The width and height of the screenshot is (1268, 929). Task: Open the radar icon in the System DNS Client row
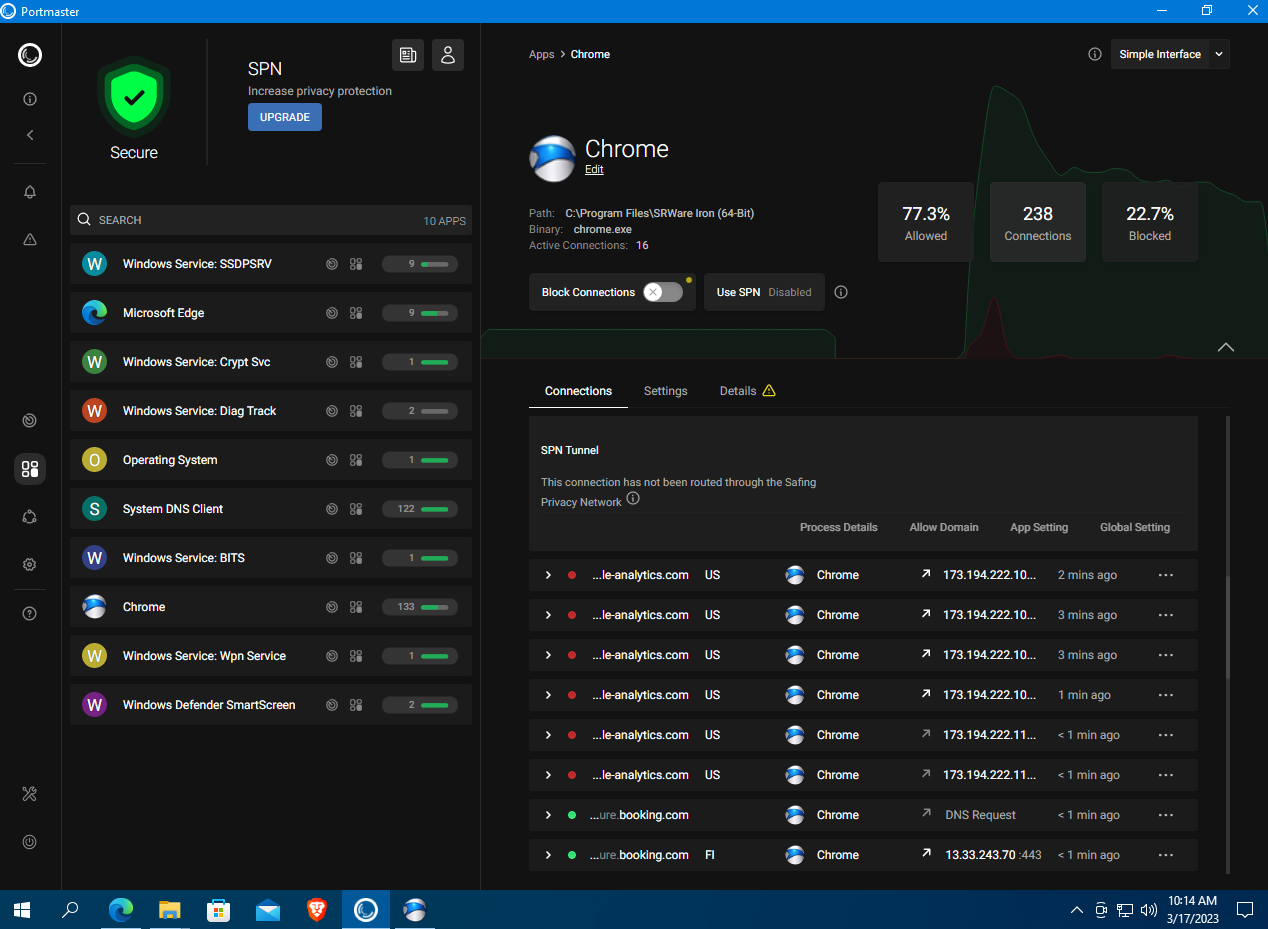[332, 509]
